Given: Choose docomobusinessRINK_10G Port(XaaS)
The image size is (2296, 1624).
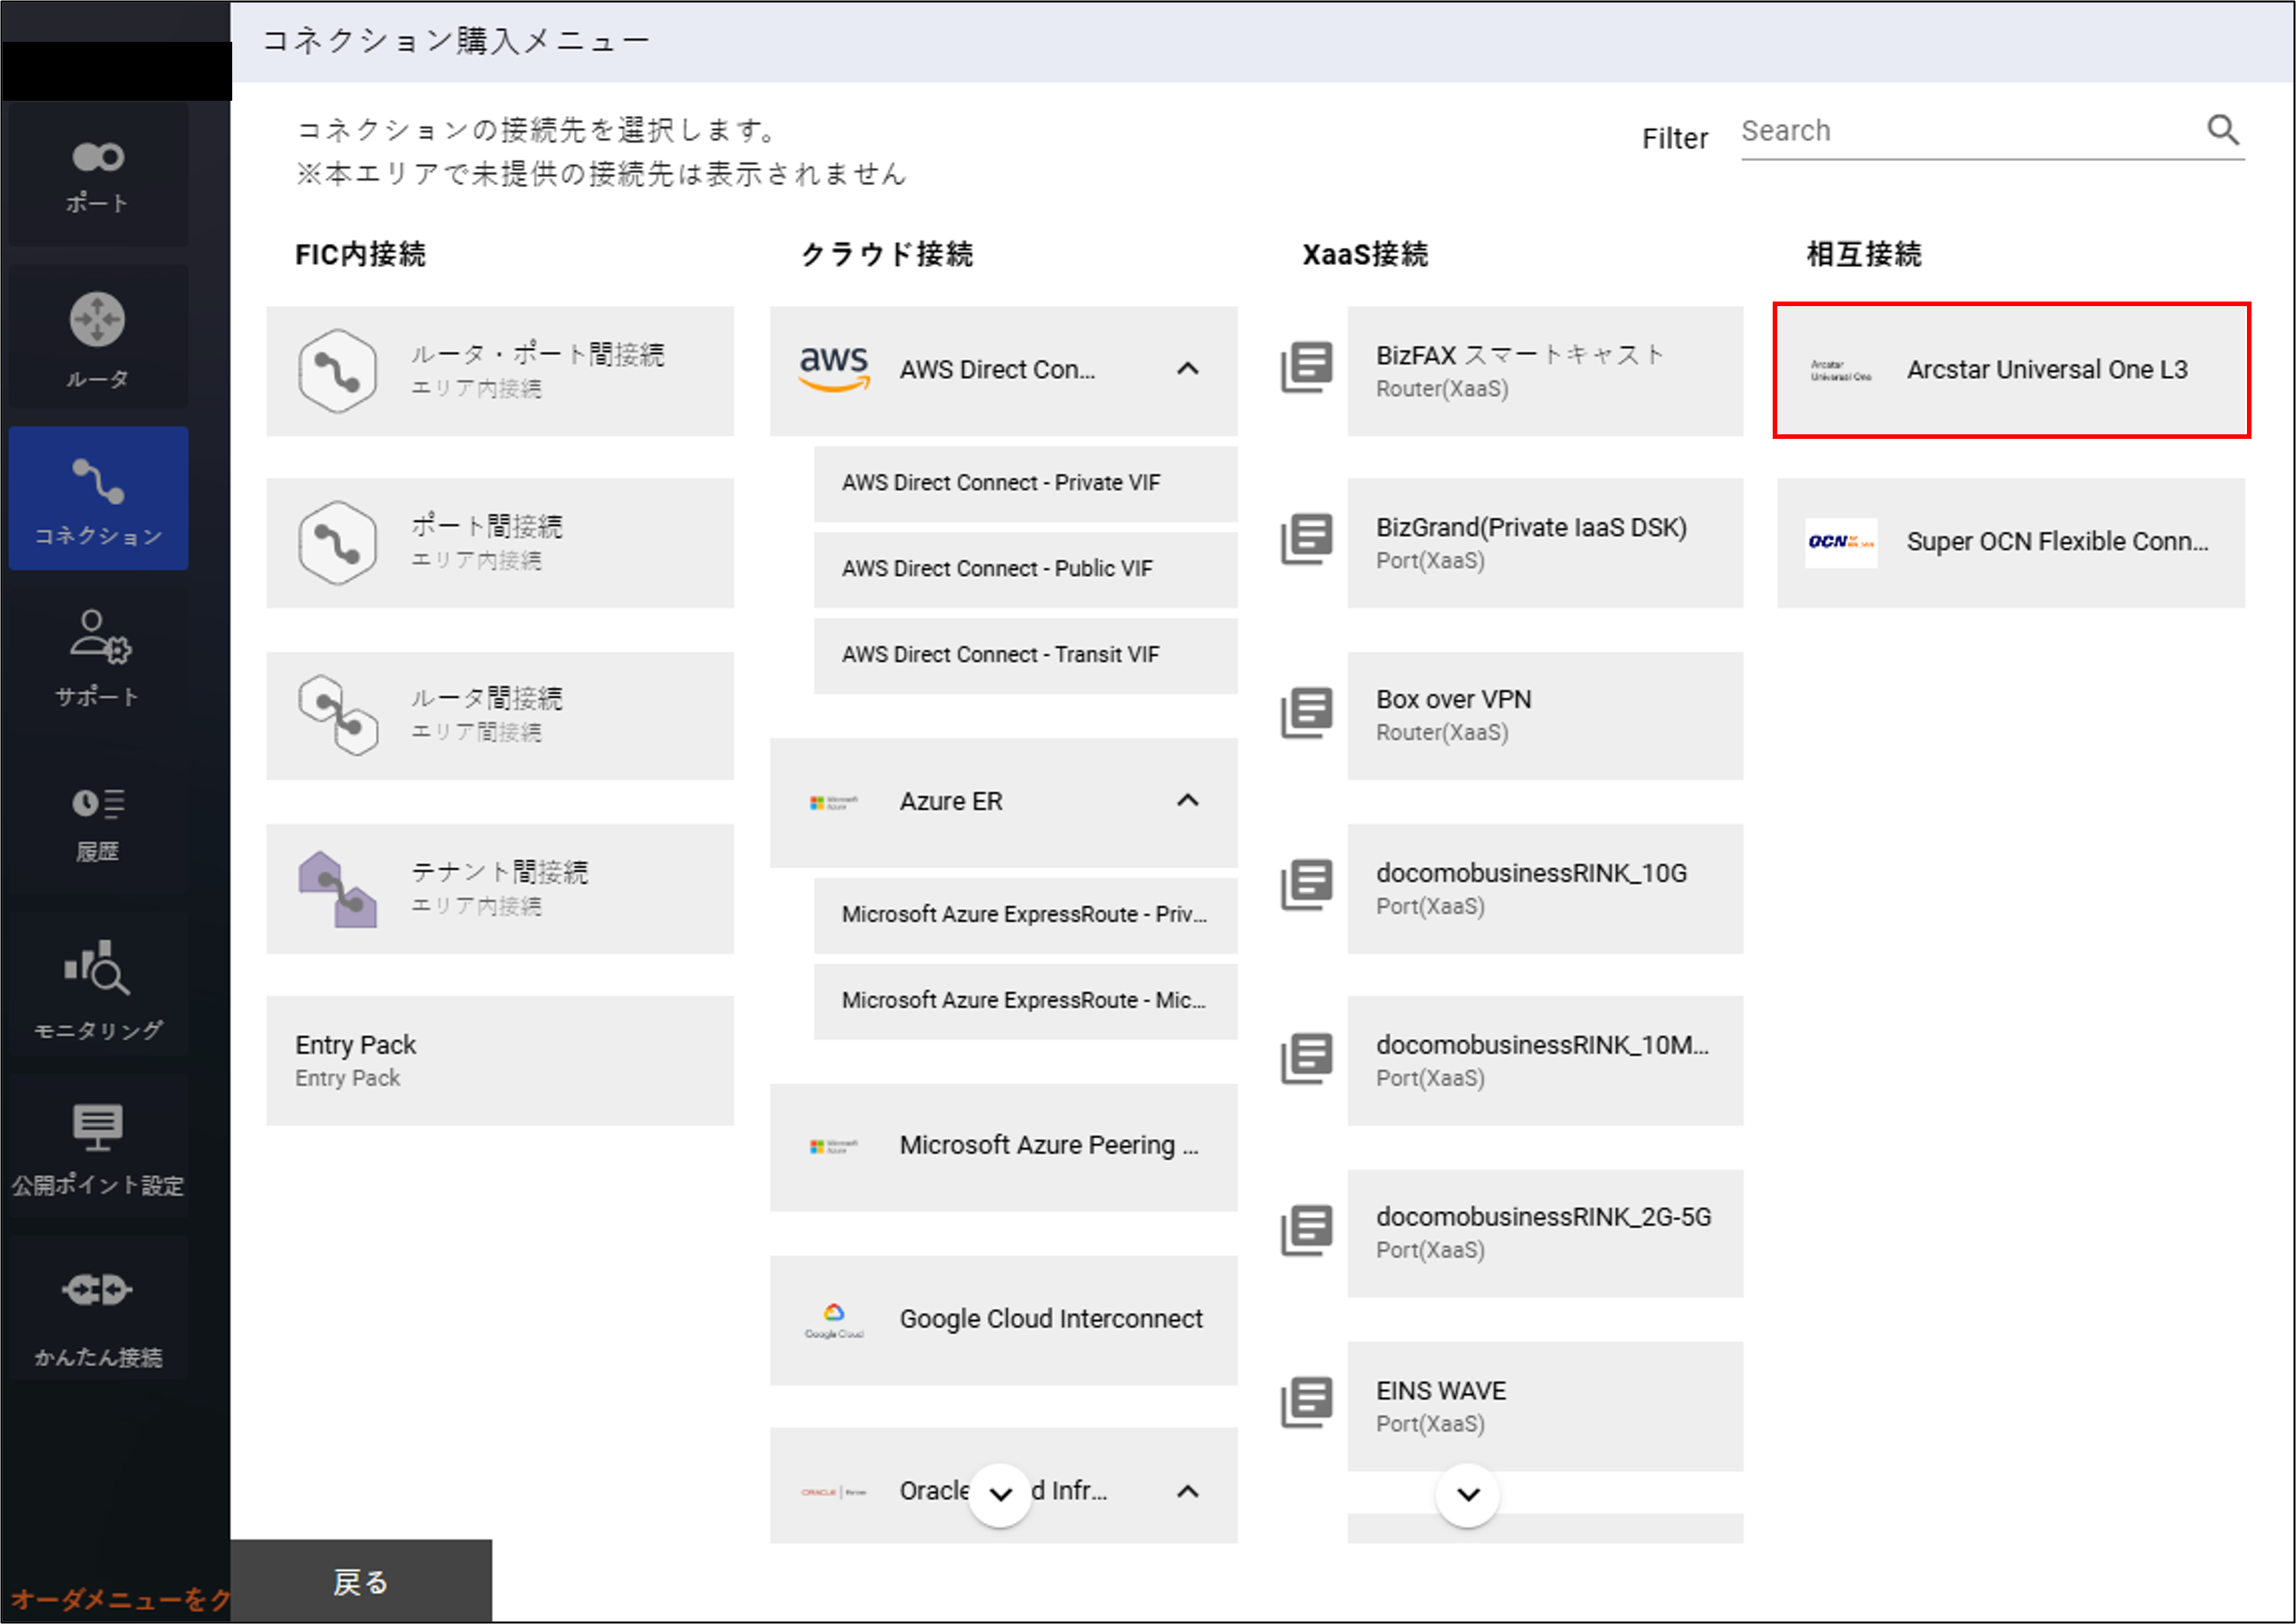Looking at the screenshot, I should tap(1545, 889).
